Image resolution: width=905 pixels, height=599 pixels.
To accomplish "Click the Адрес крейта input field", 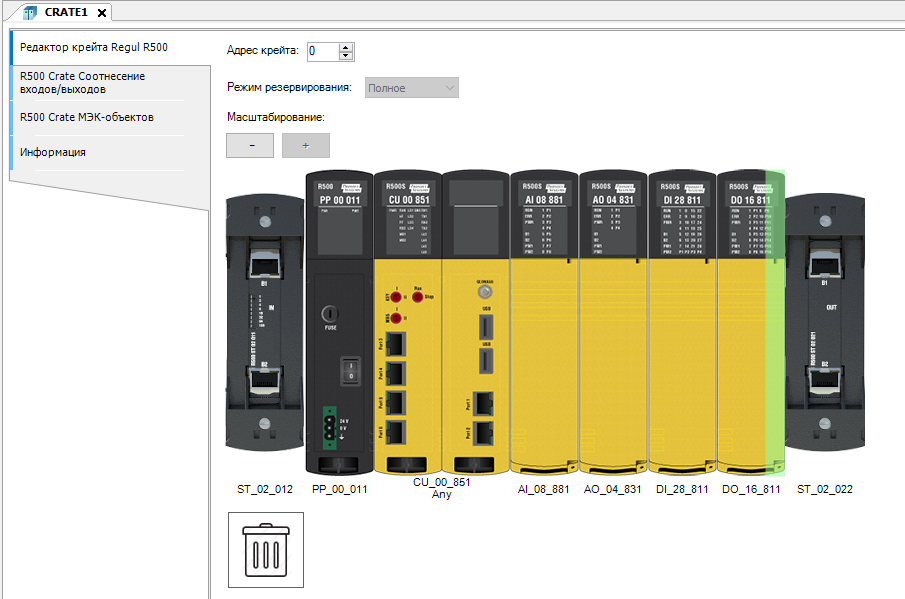I will 322,51.
